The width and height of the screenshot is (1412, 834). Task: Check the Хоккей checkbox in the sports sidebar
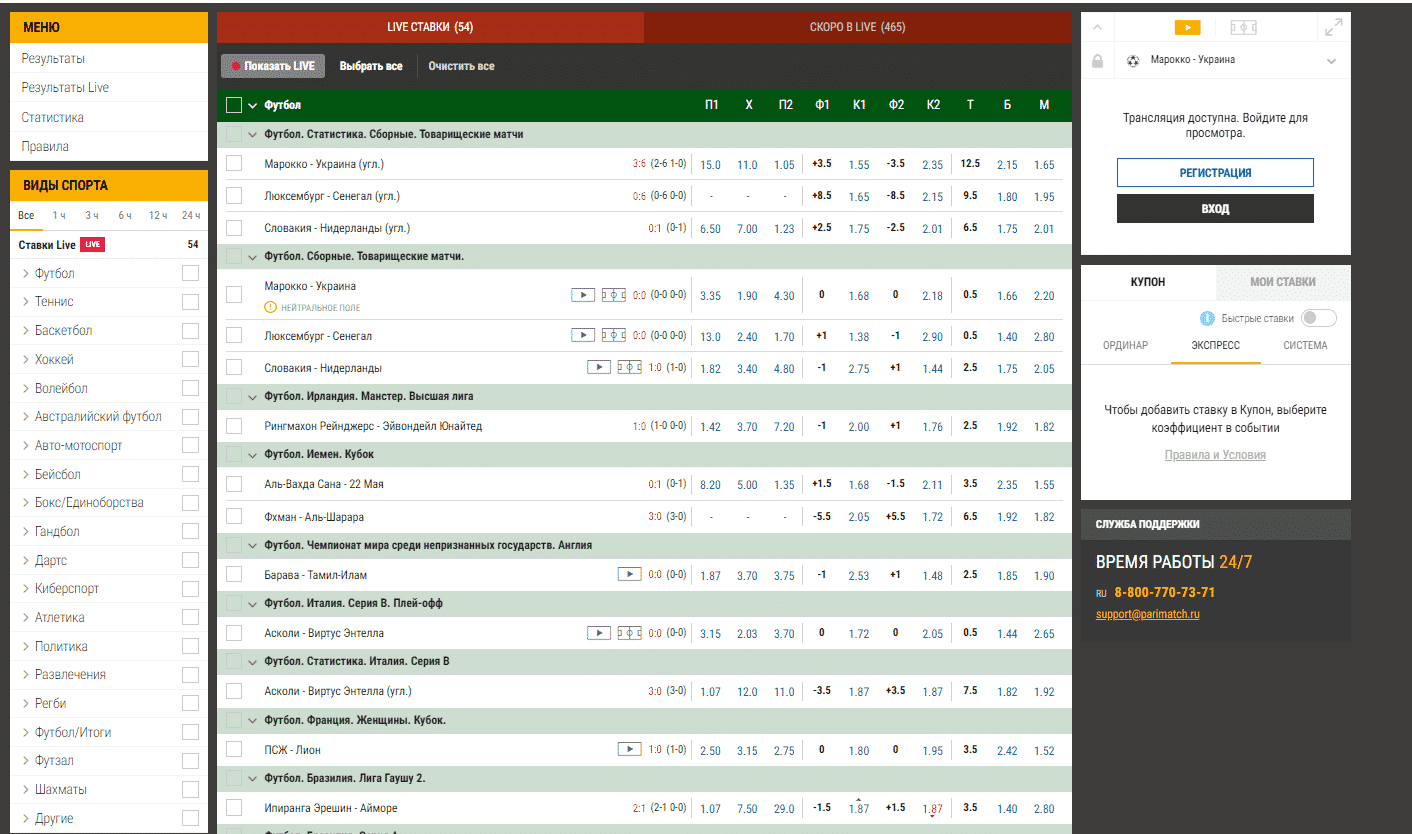pyautogui.click(x=190, y=359)
